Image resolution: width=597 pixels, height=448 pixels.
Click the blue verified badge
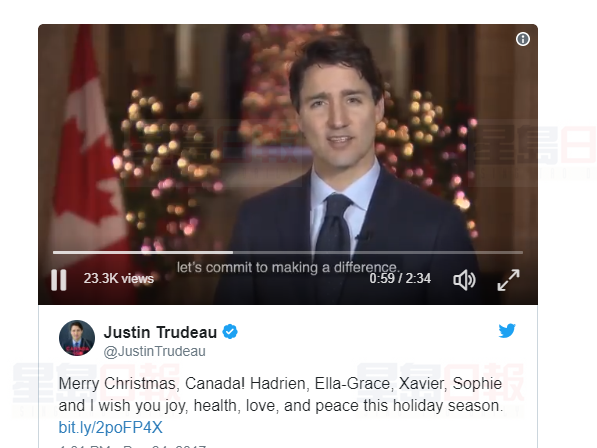[230, 332]
